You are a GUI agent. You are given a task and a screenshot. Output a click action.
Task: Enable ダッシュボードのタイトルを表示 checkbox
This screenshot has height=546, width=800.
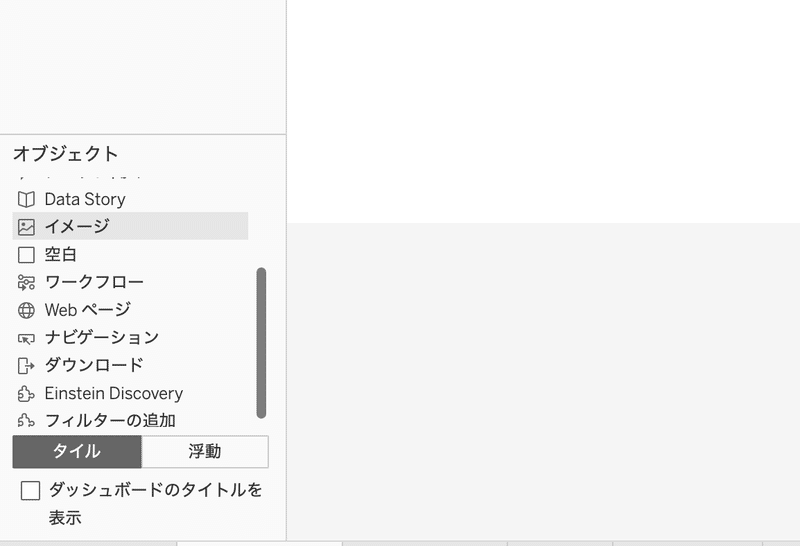coord(31,491)
